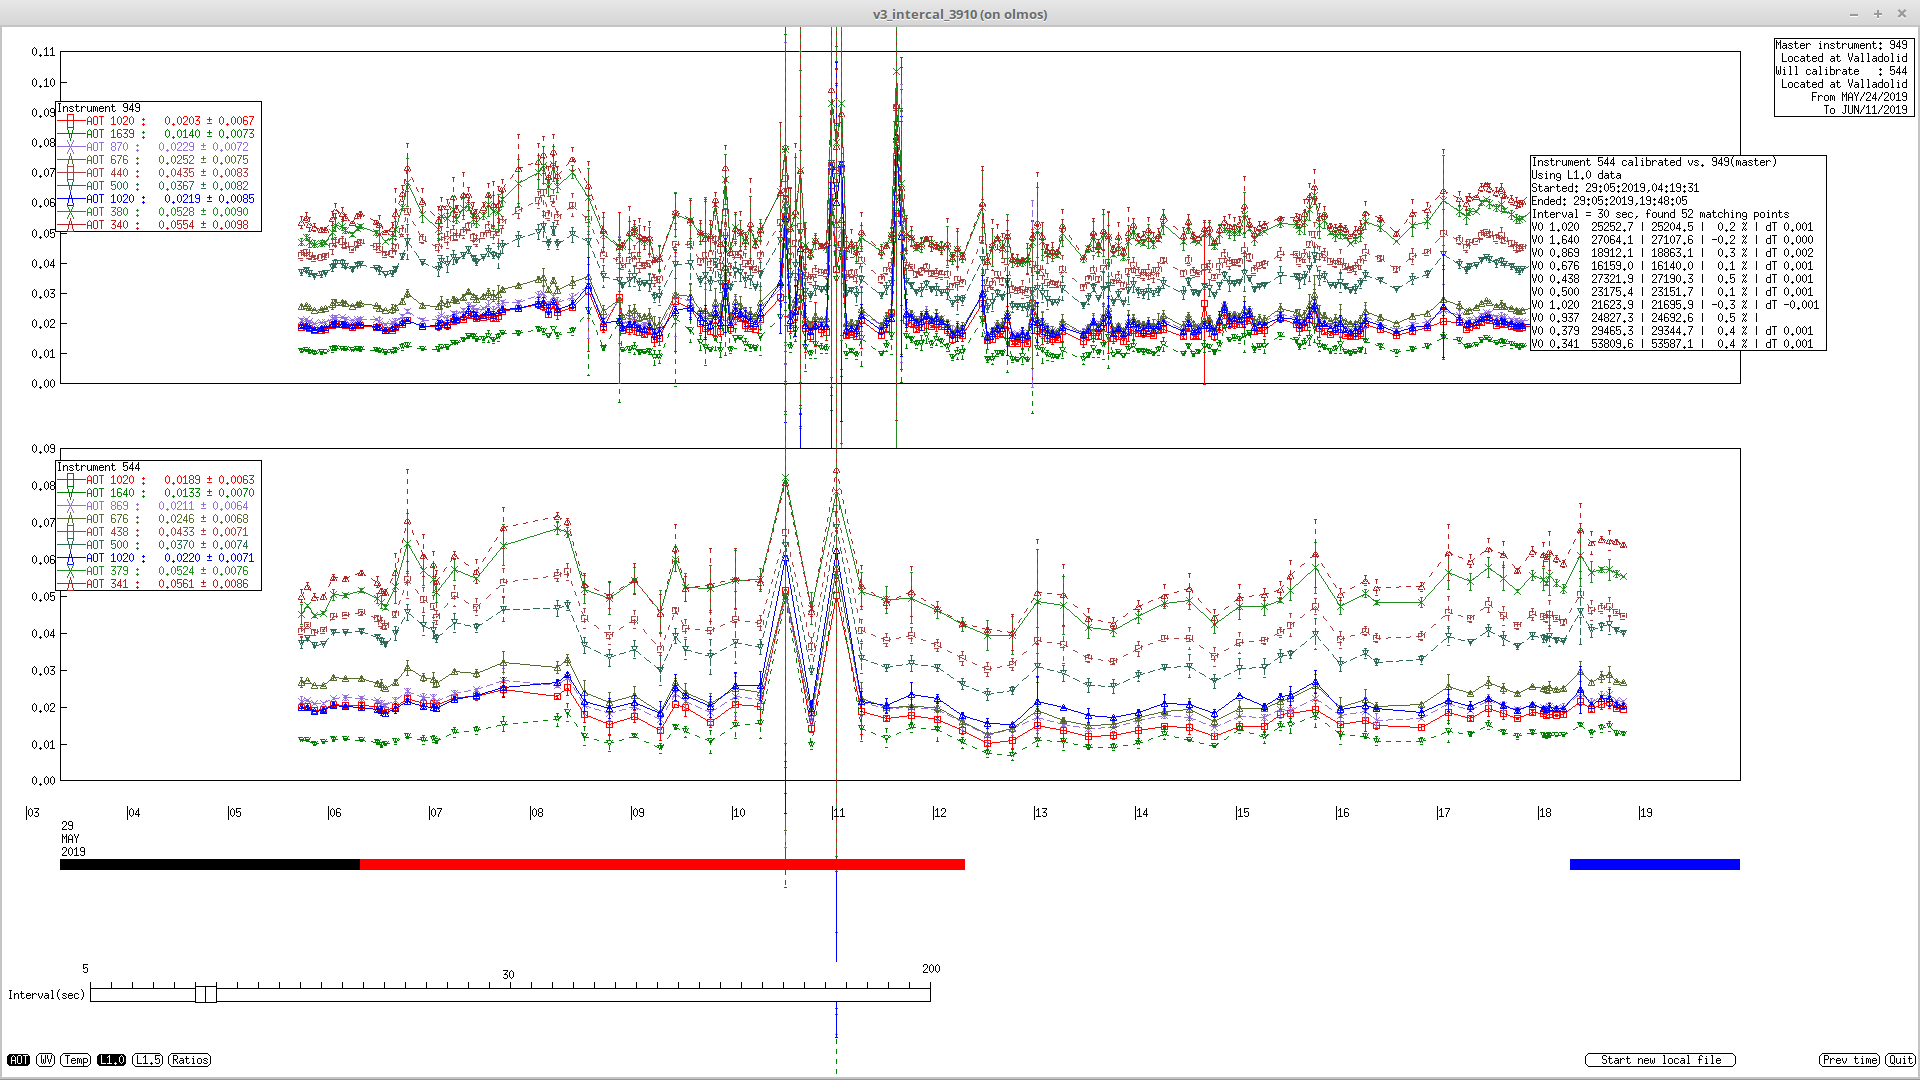Minimize the v3_intercal_3910 window

1854,14
